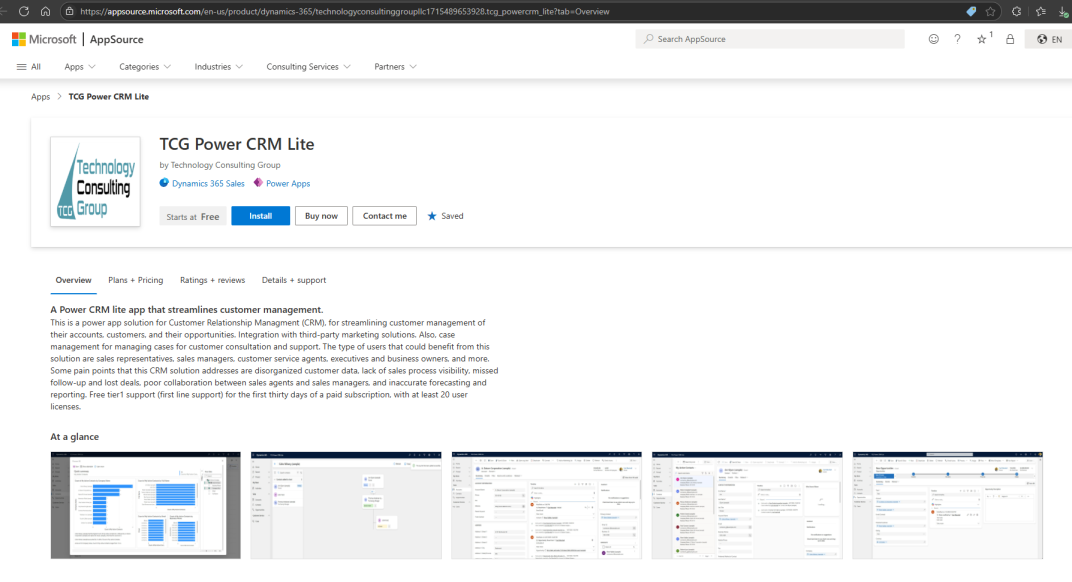Click the browser refresh icon
Screen dimensions: 1072x582
(x=24, y=11)
